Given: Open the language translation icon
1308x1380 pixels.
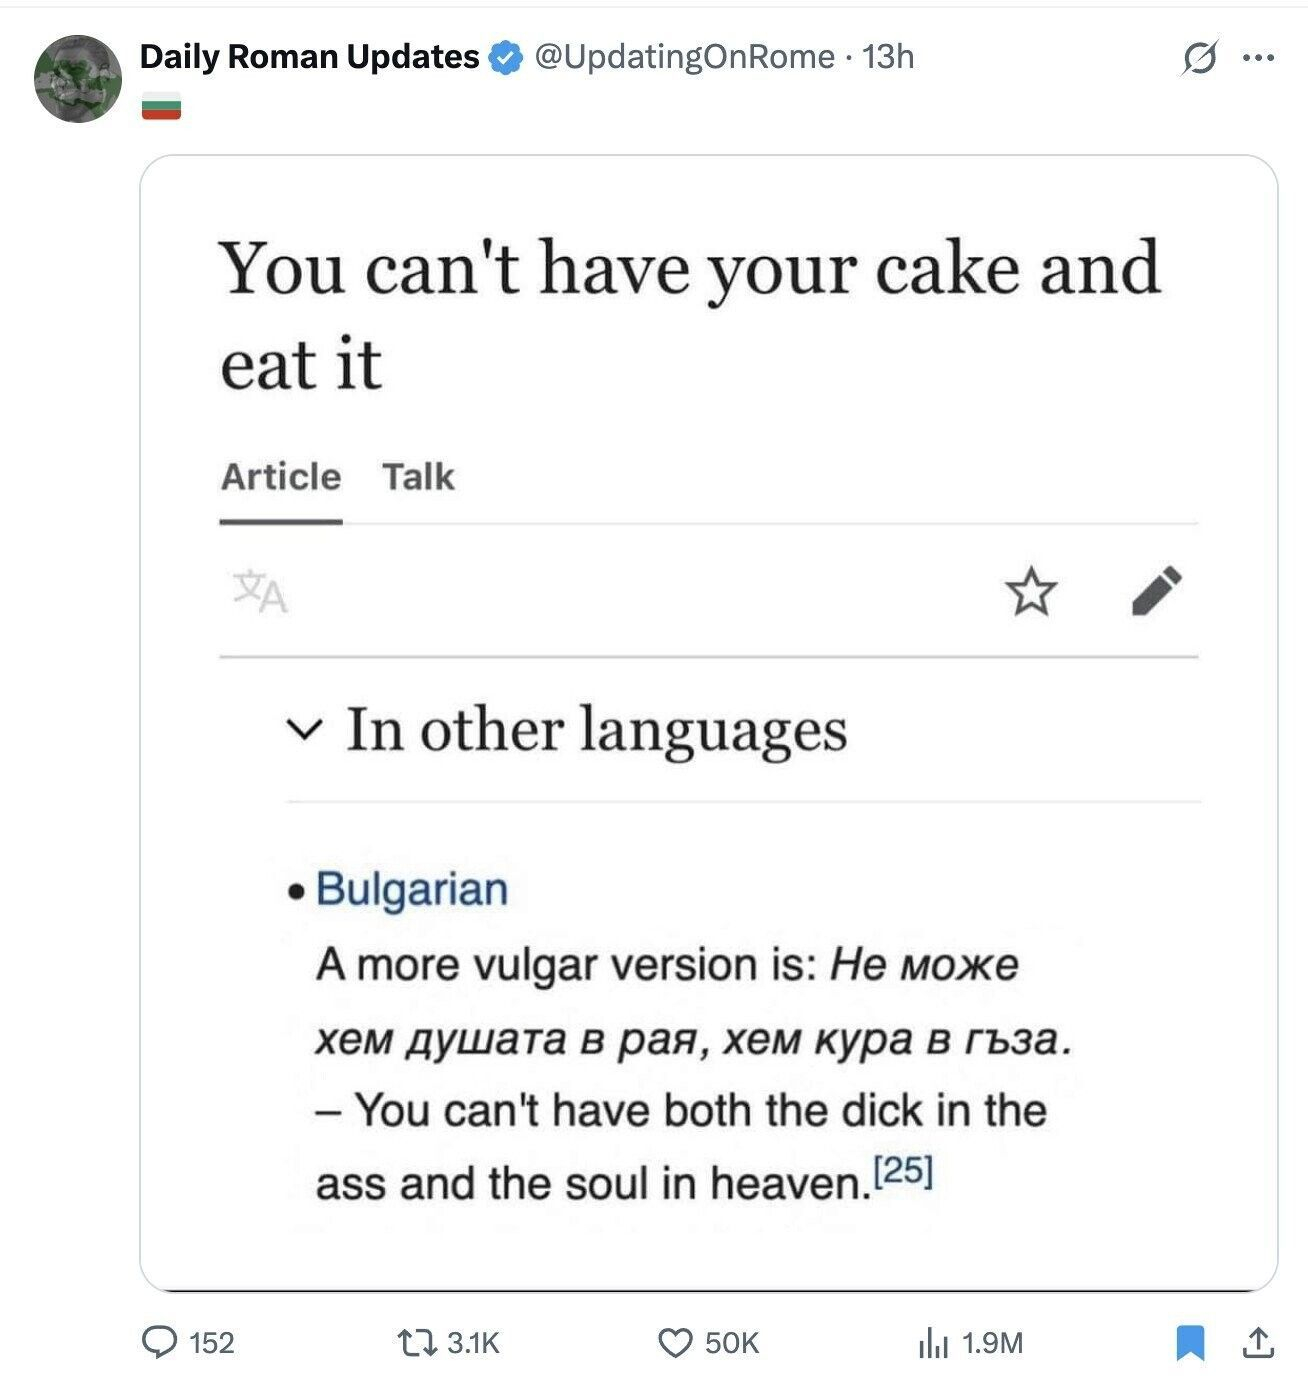Looking at the screenshot, I should coord(260,591).
